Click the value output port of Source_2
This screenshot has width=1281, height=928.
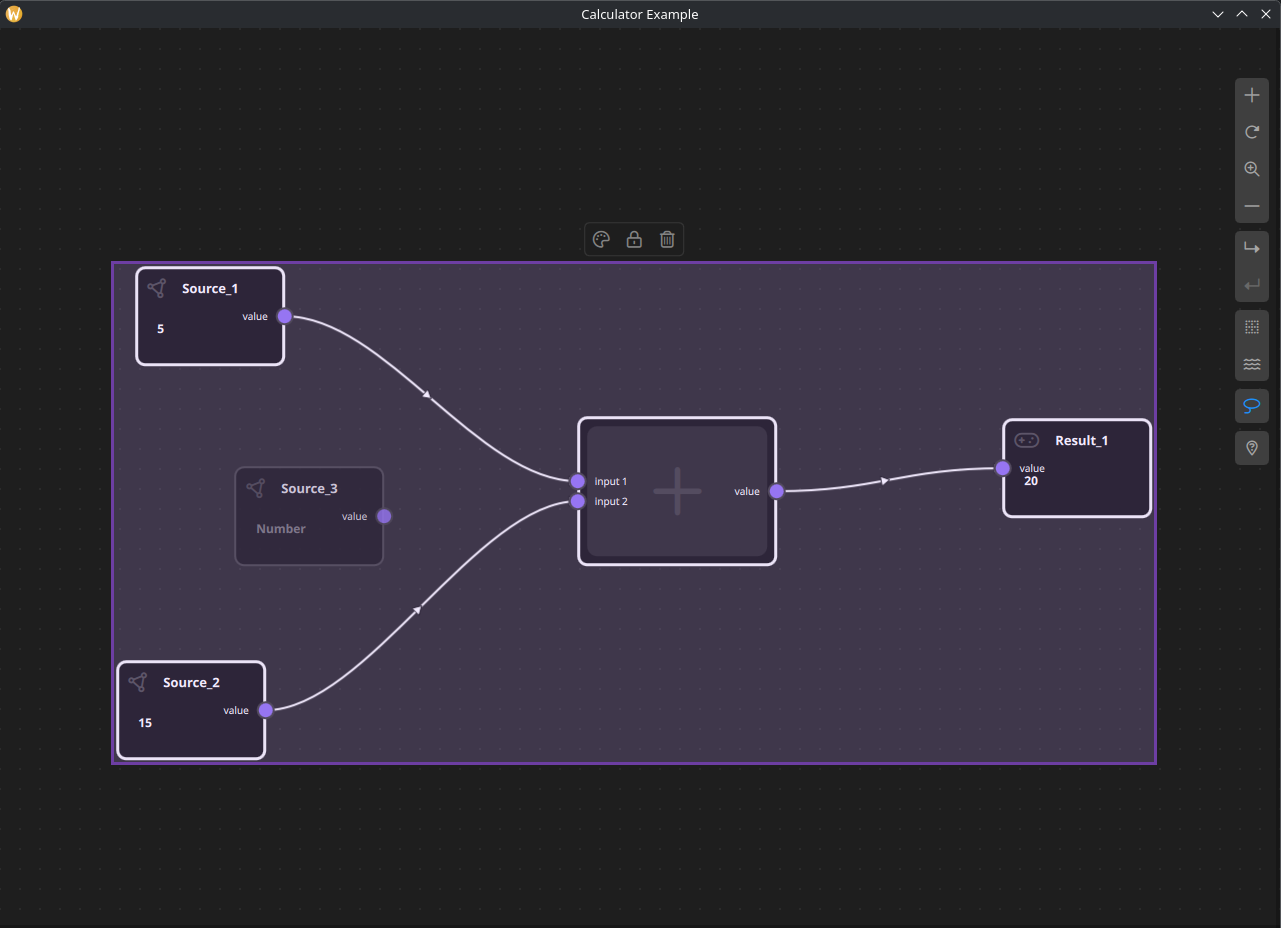tap(265, 710)
